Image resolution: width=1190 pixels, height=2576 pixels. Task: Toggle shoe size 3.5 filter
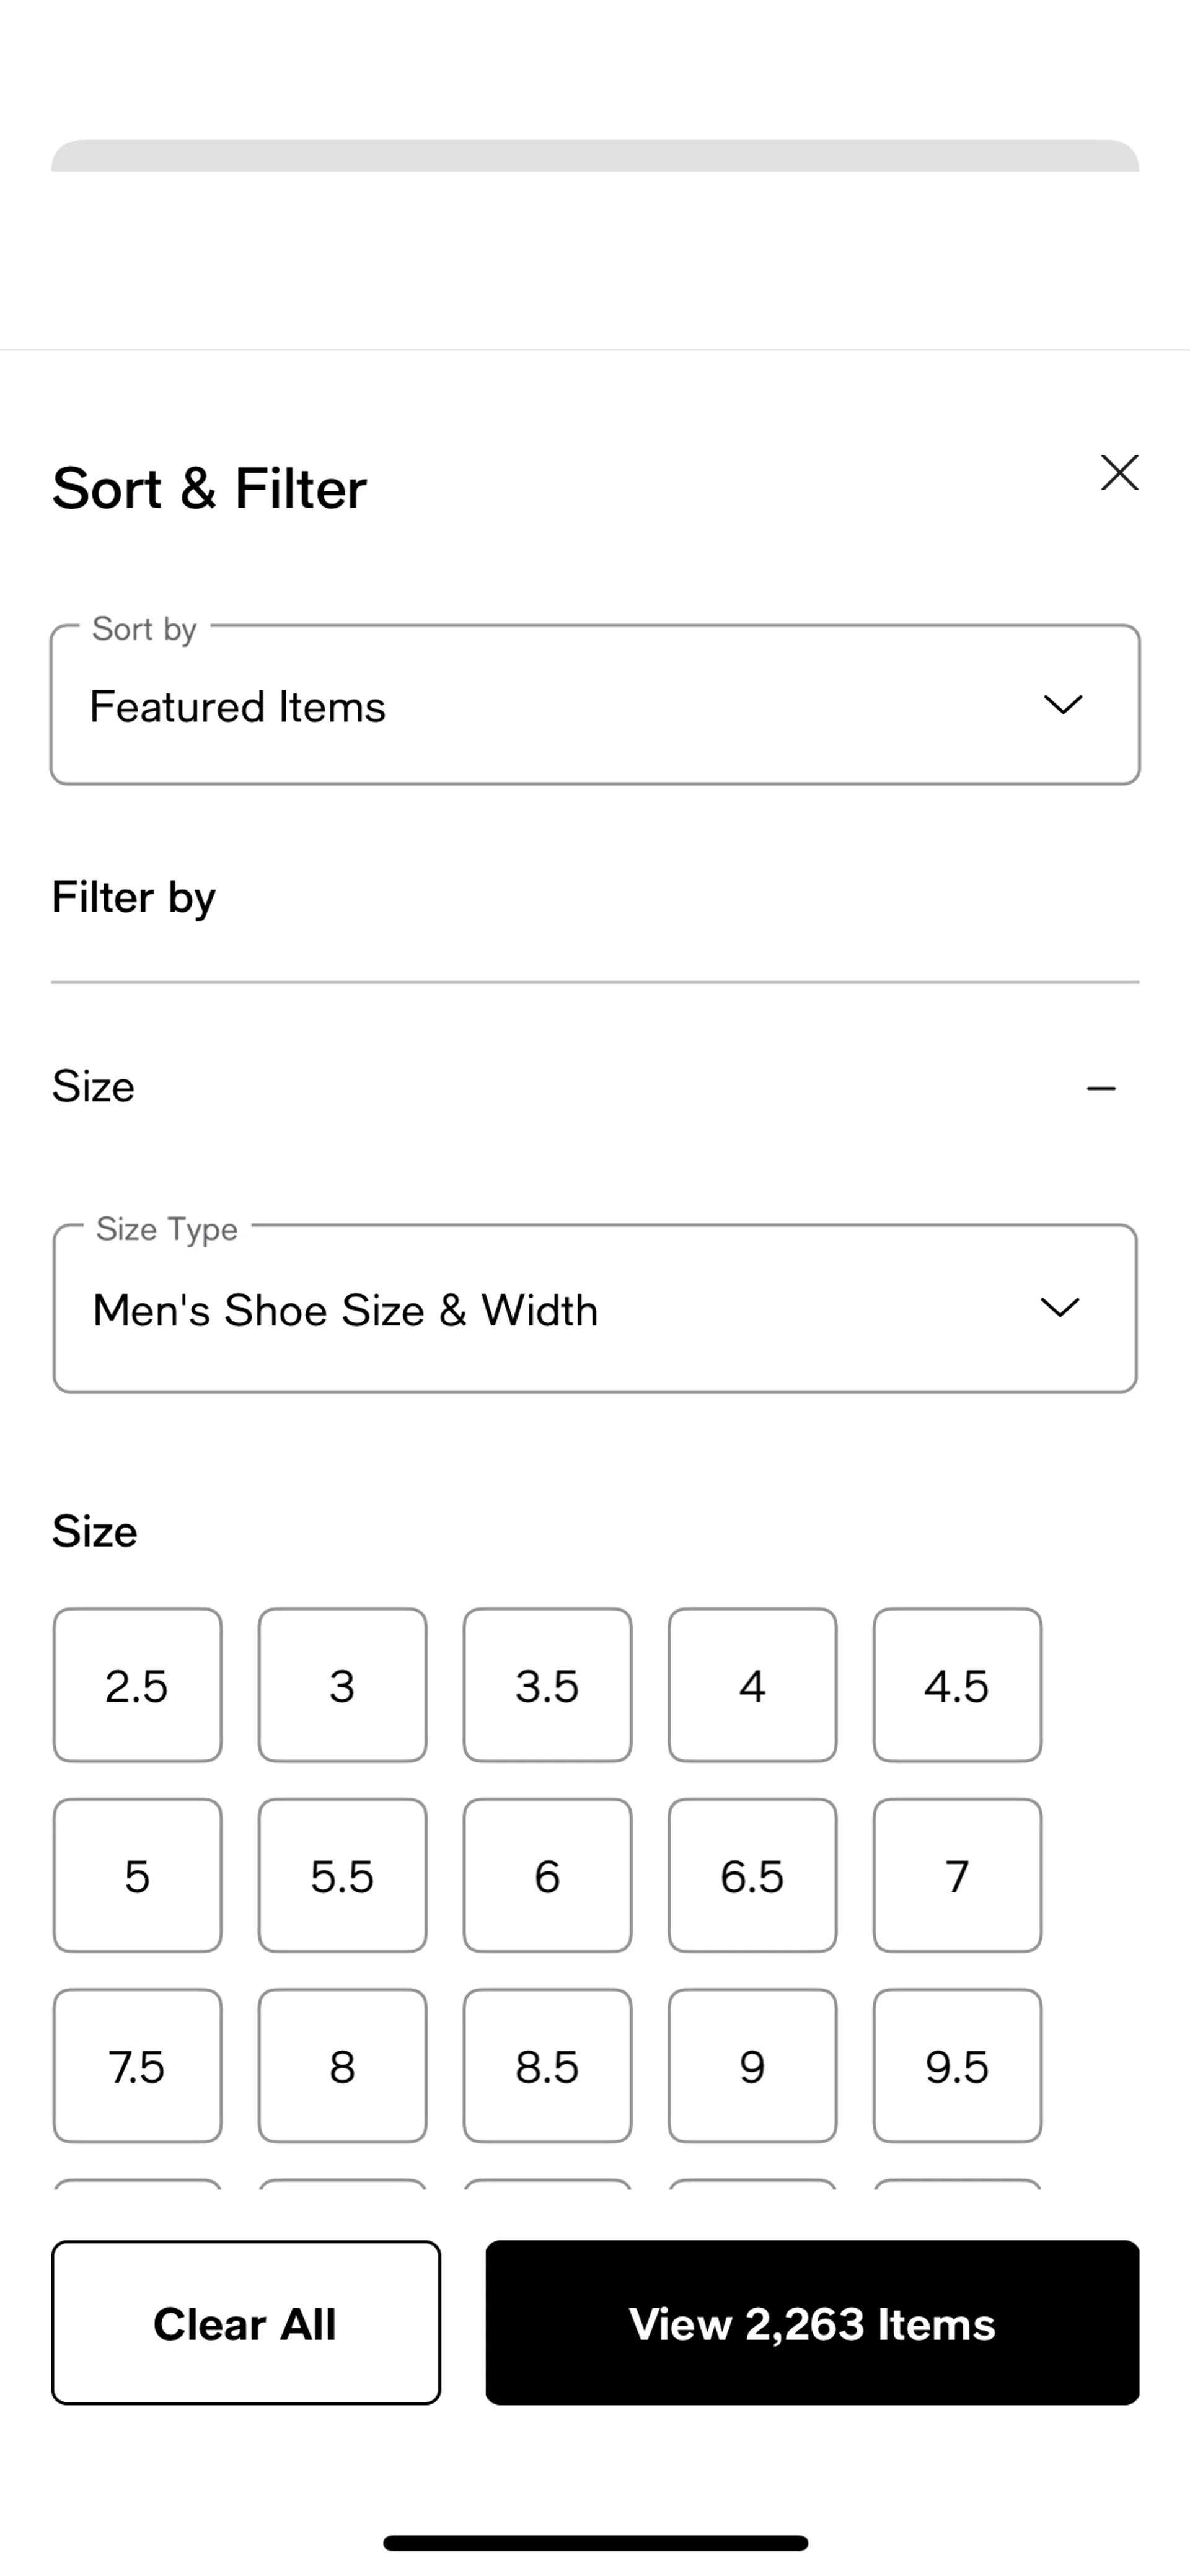pos(547,1686)
